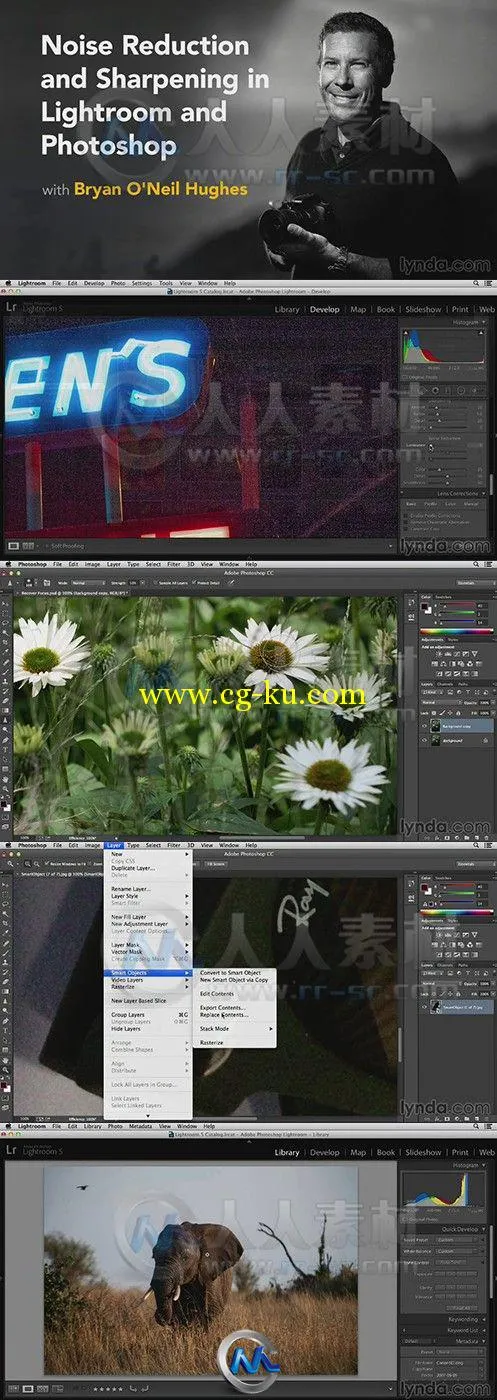The height and width of the screenshot is (1400, 497).
Task: Switch to Print module in Lightroom Library window
Action: [460, 1152]
